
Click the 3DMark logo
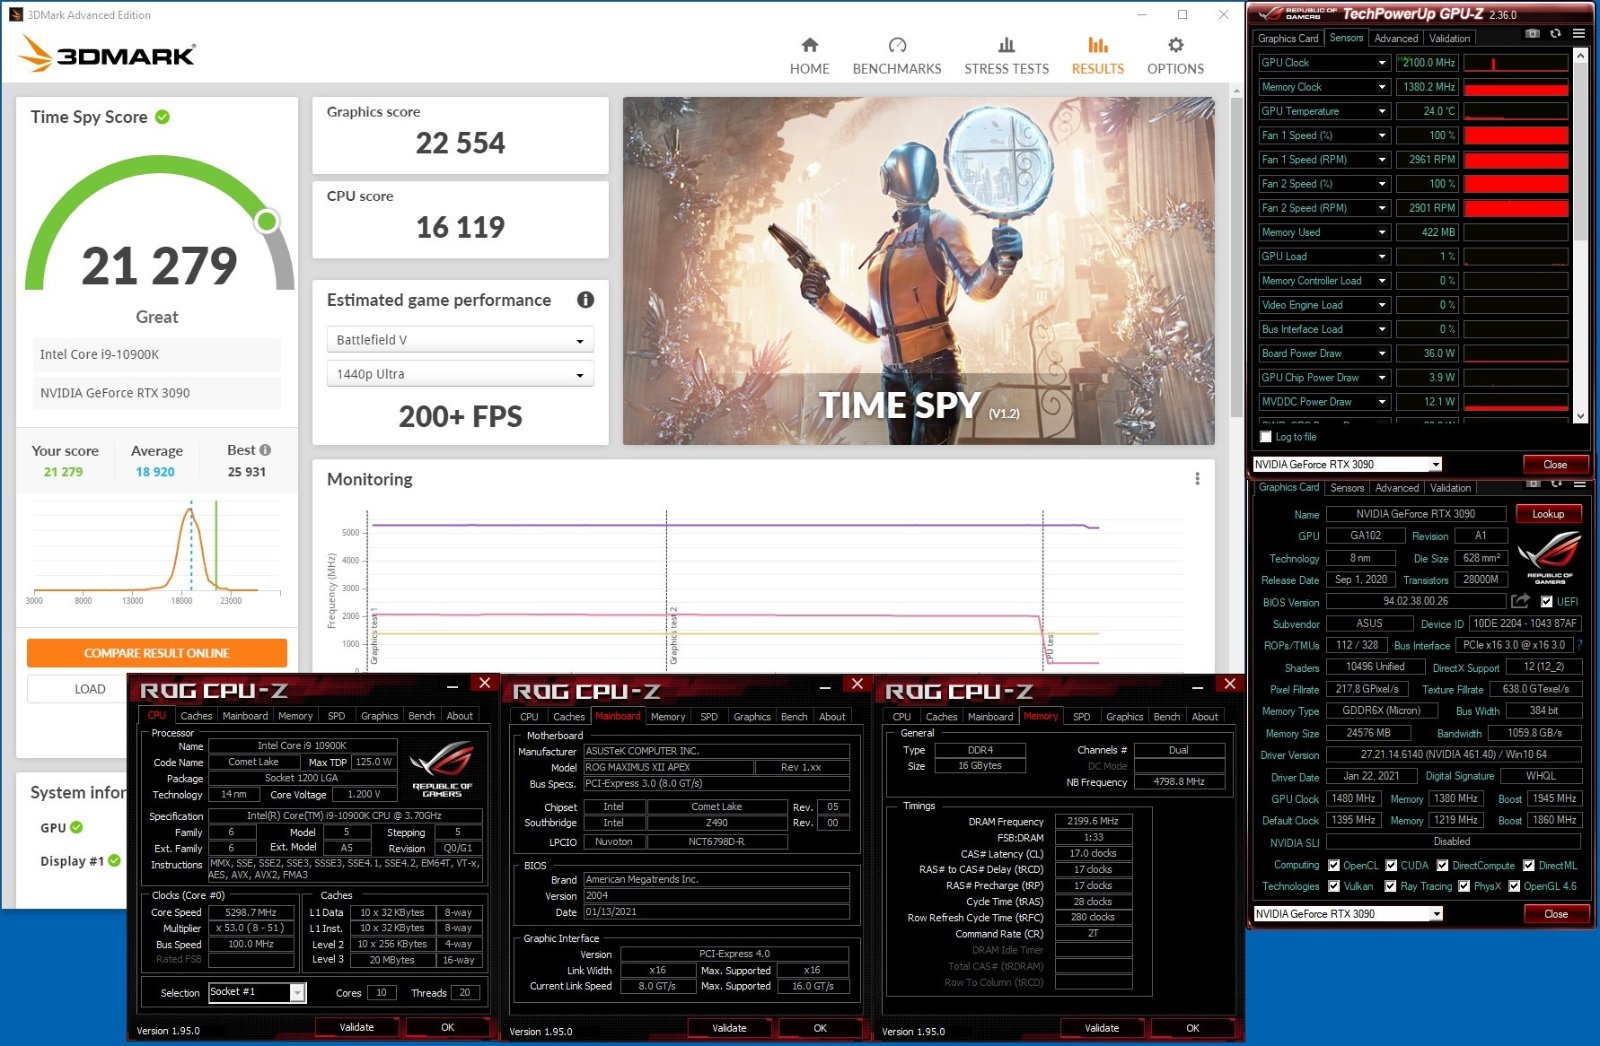click(x=107, y=54)
